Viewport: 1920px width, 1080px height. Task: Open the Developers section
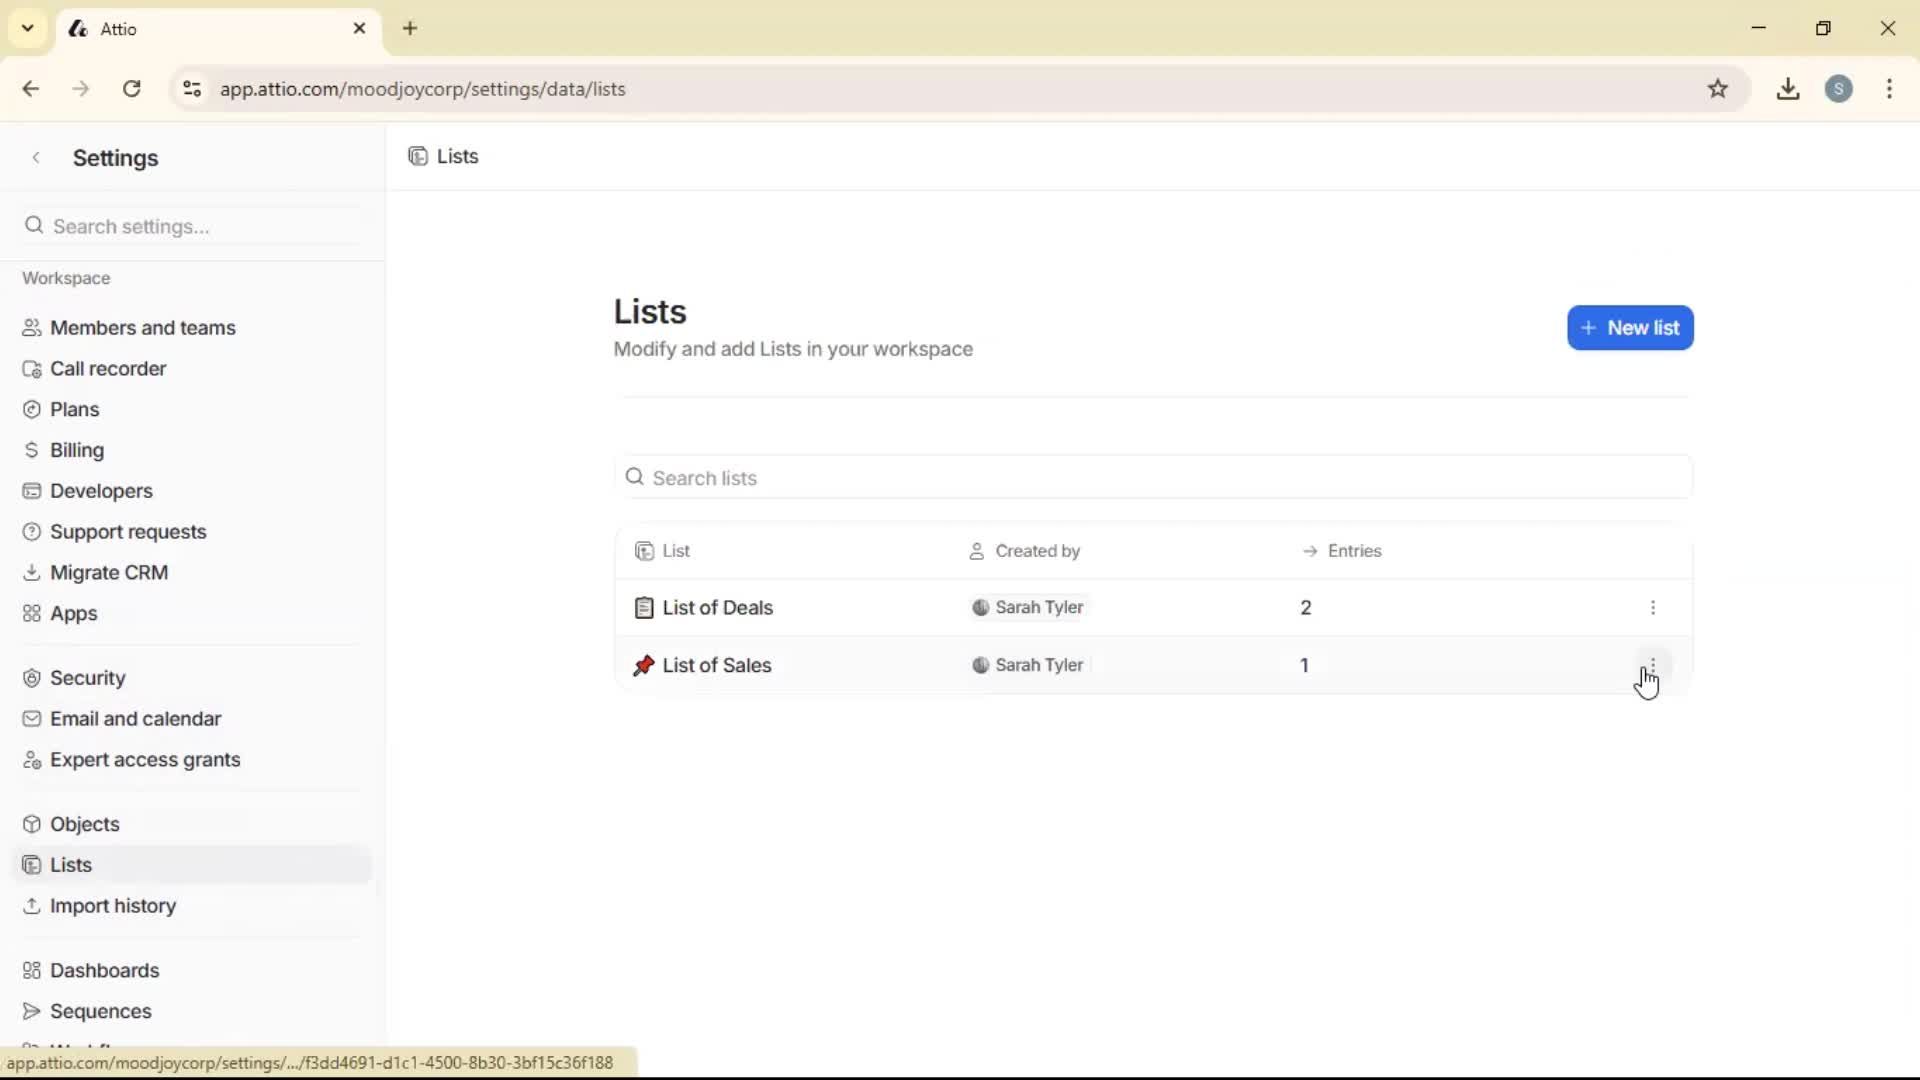[x=99, y=490]
